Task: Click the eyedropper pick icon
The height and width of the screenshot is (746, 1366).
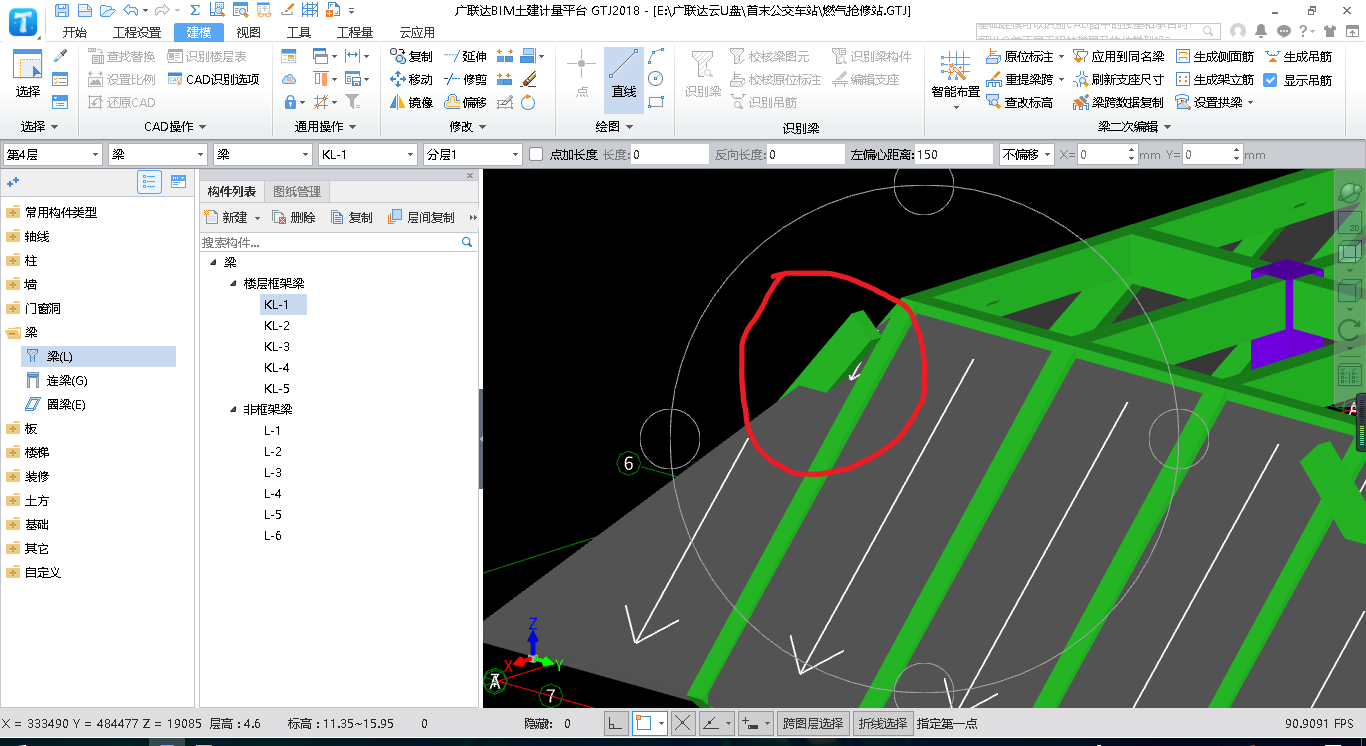Action: 60,56
